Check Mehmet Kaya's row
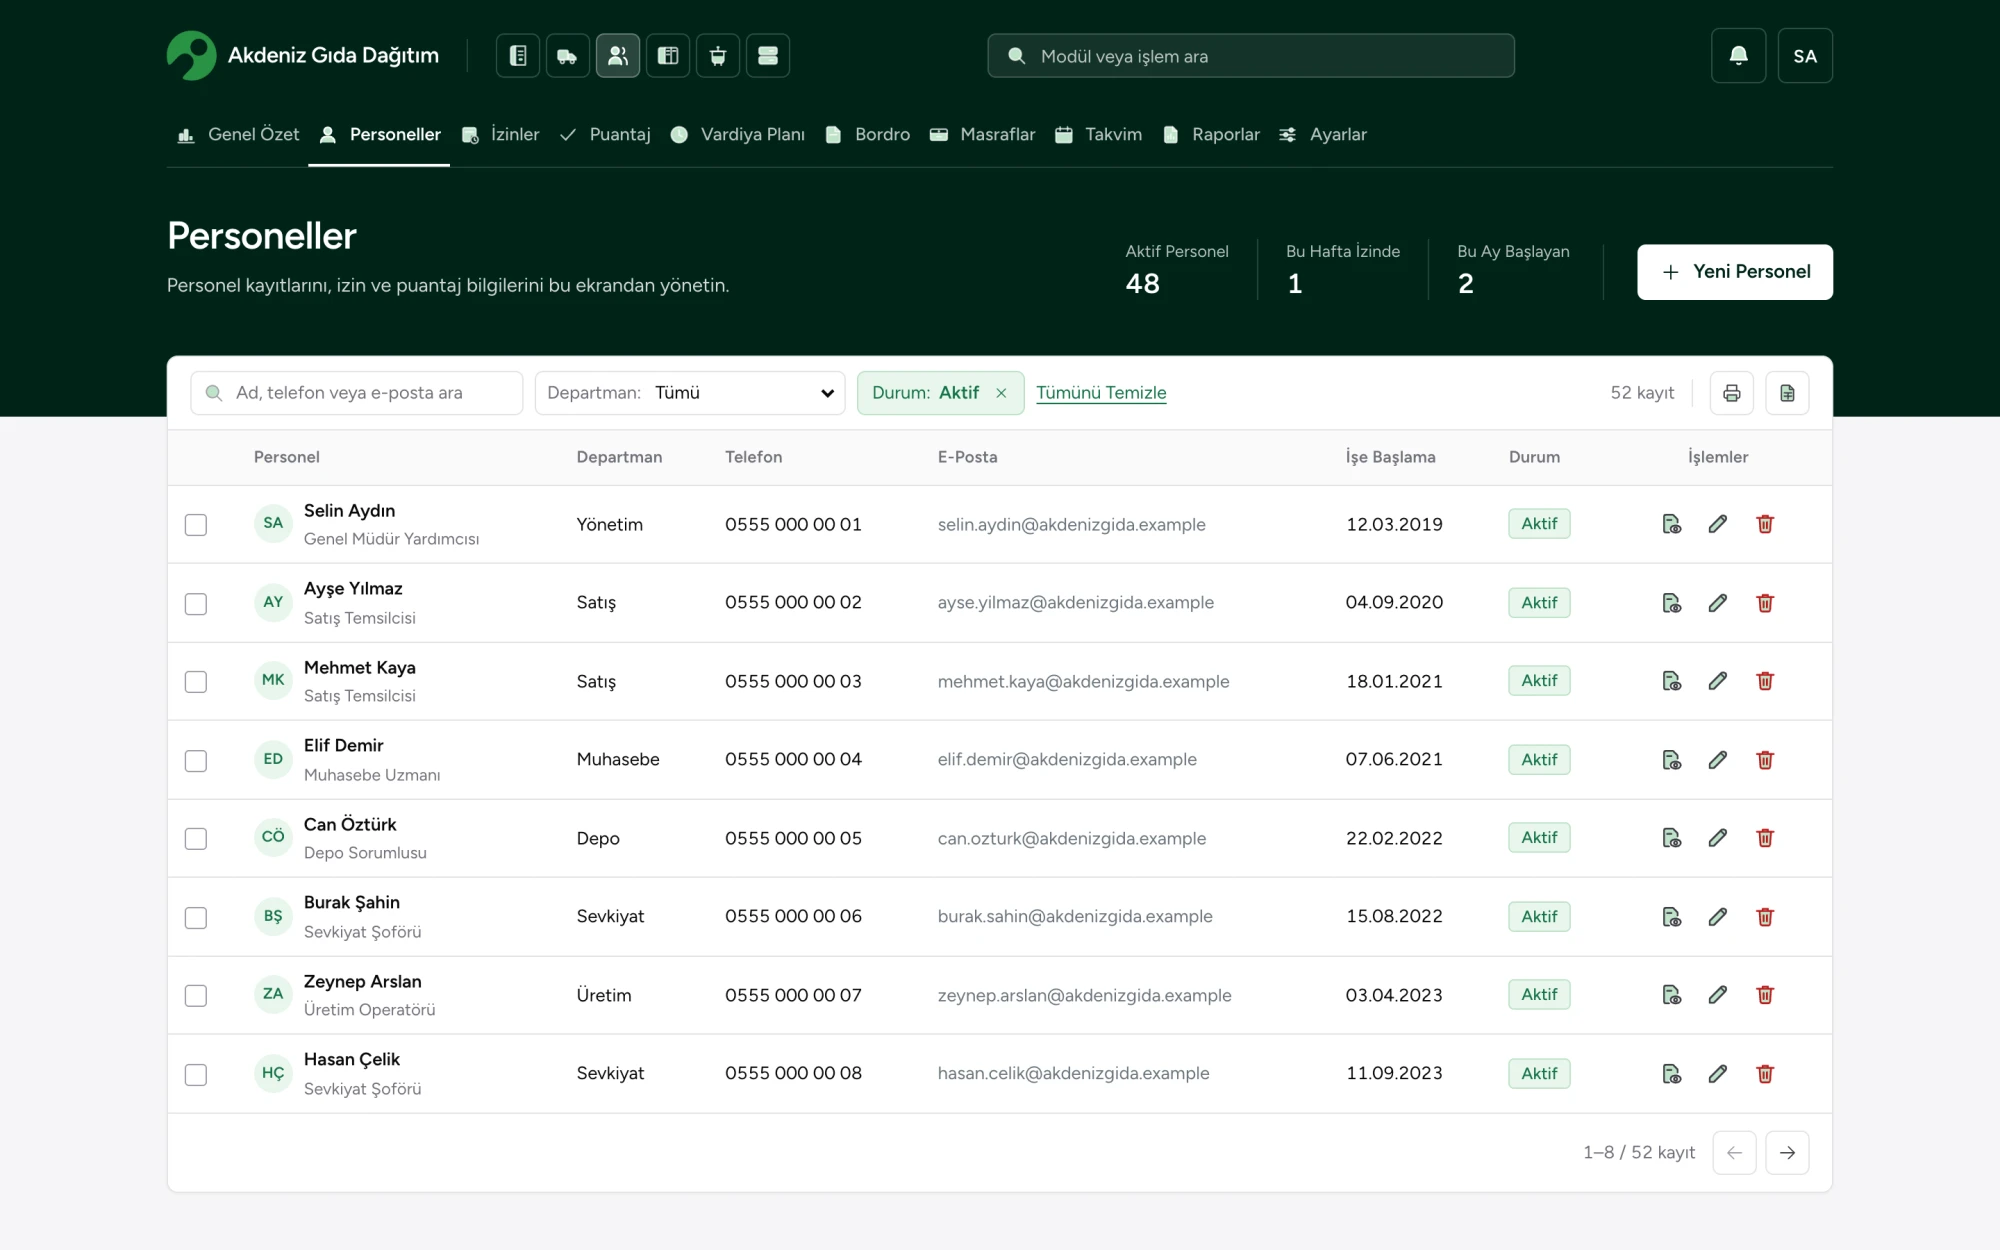 [x=196, y=682]
